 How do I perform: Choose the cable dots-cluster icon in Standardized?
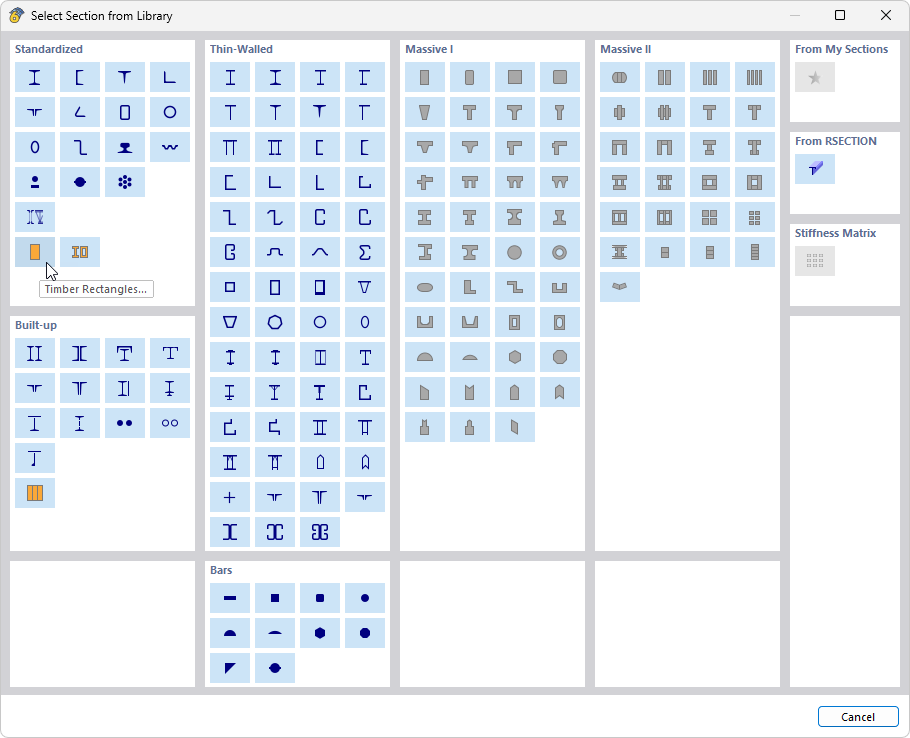click(125, 182)
